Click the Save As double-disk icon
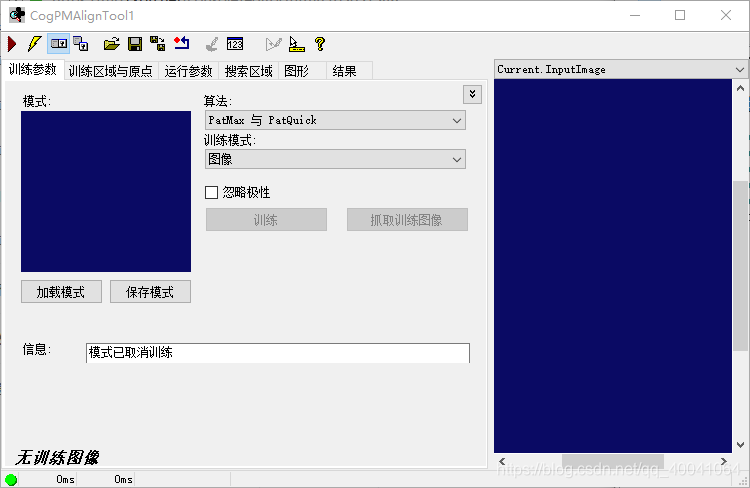Viewport: 750px width, 488px height. (157, 44)
